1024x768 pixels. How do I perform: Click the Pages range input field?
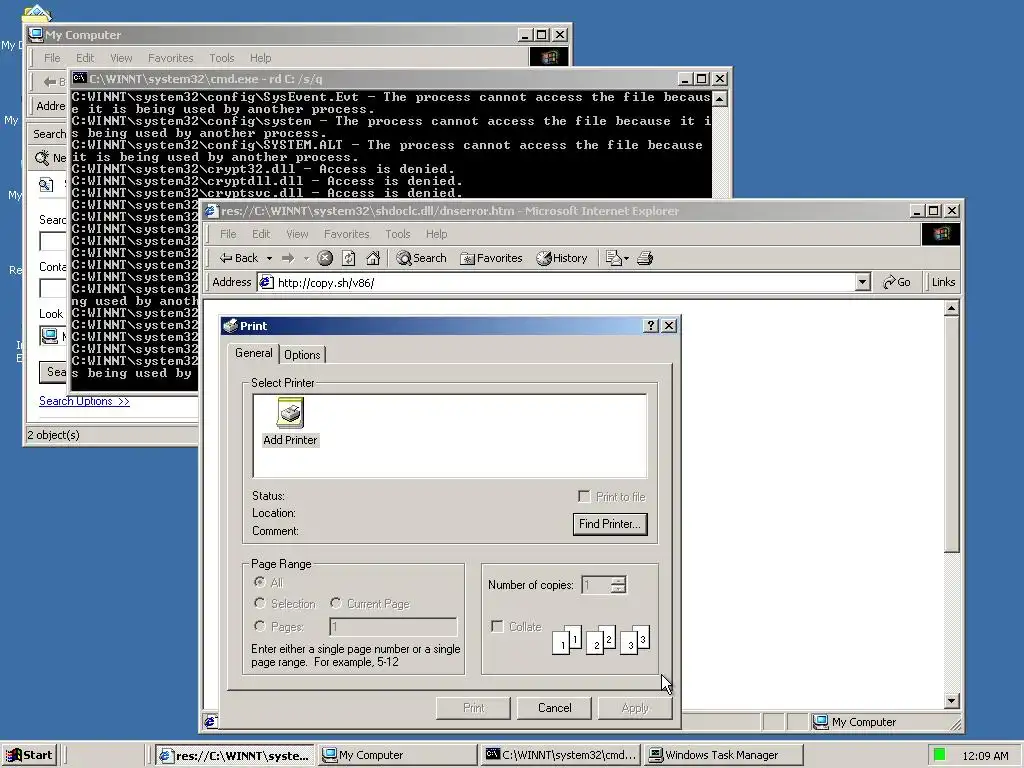click(x=393, y=627)
